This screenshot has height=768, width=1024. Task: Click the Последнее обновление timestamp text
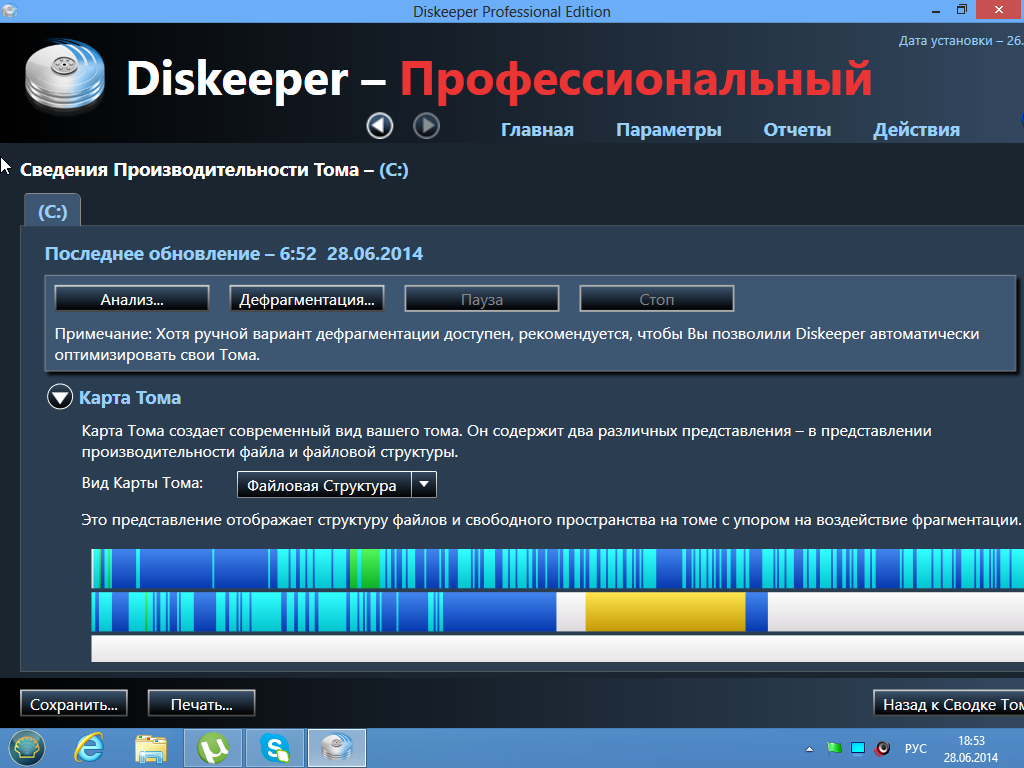click(x=234, y=253)
